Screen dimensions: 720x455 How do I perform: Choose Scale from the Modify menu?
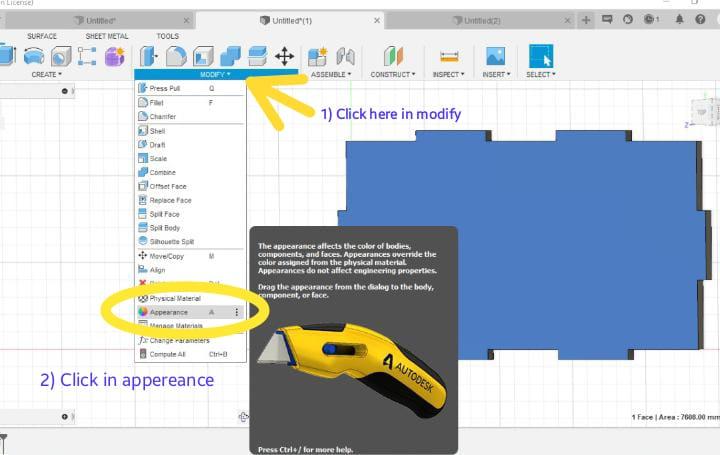(190, 158)
